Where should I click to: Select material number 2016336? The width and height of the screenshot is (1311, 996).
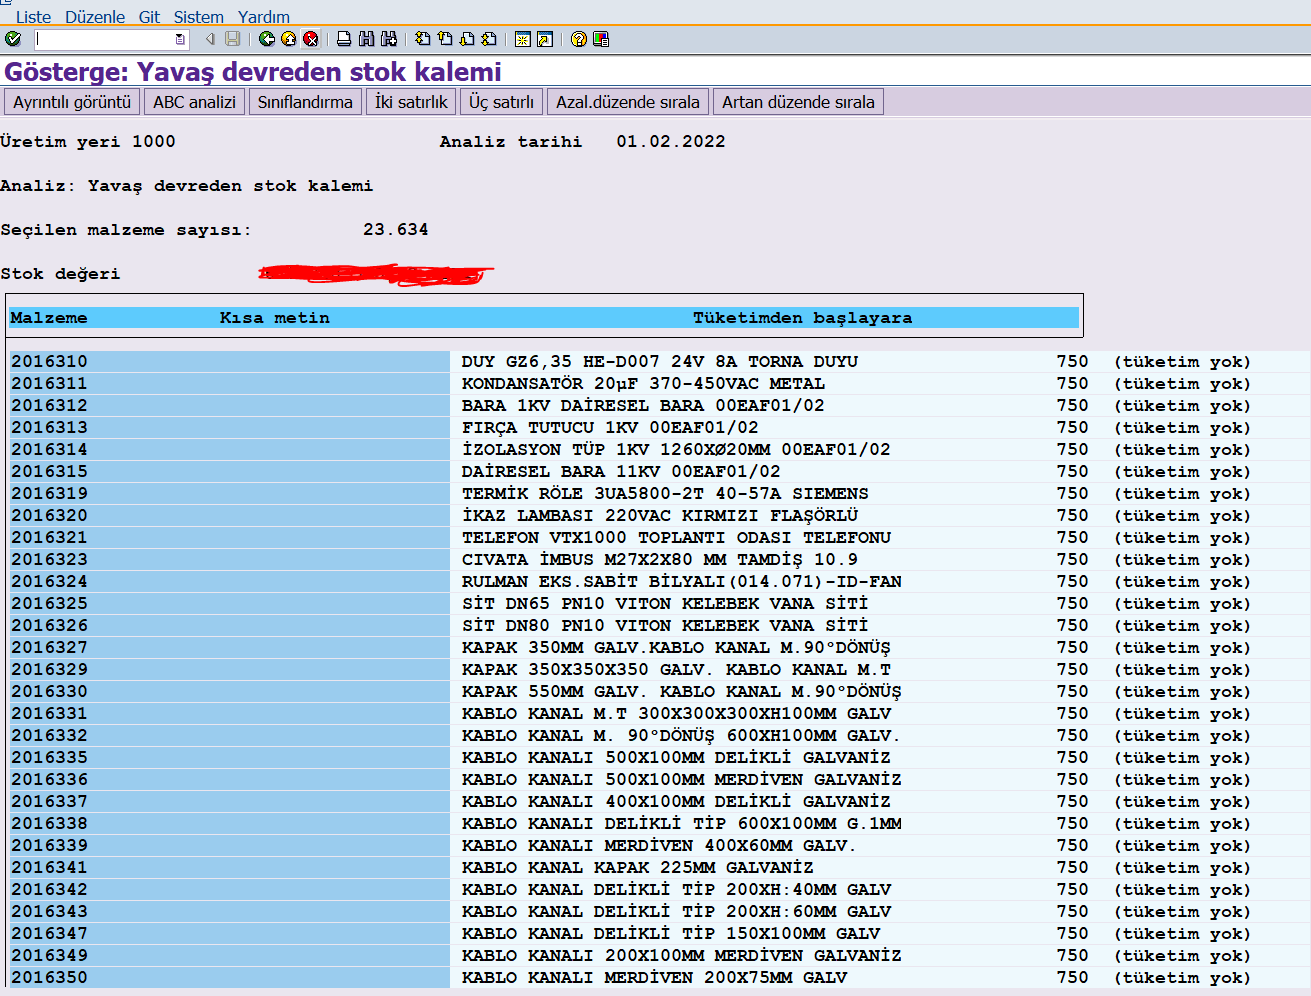49,780
